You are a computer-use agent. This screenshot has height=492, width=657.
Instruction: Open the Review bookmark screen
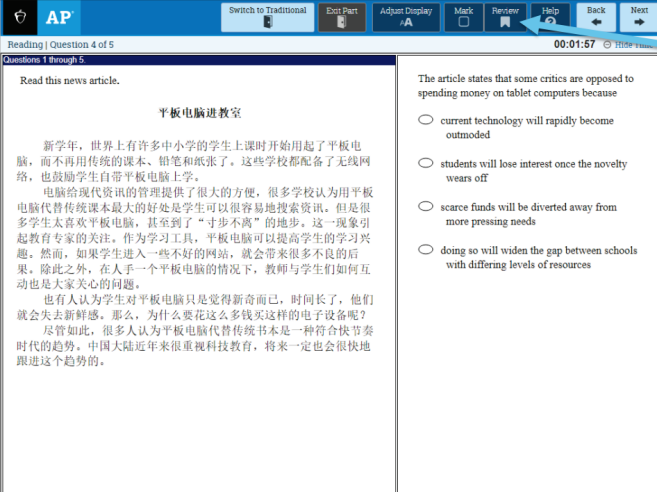[x=505, y=17]
